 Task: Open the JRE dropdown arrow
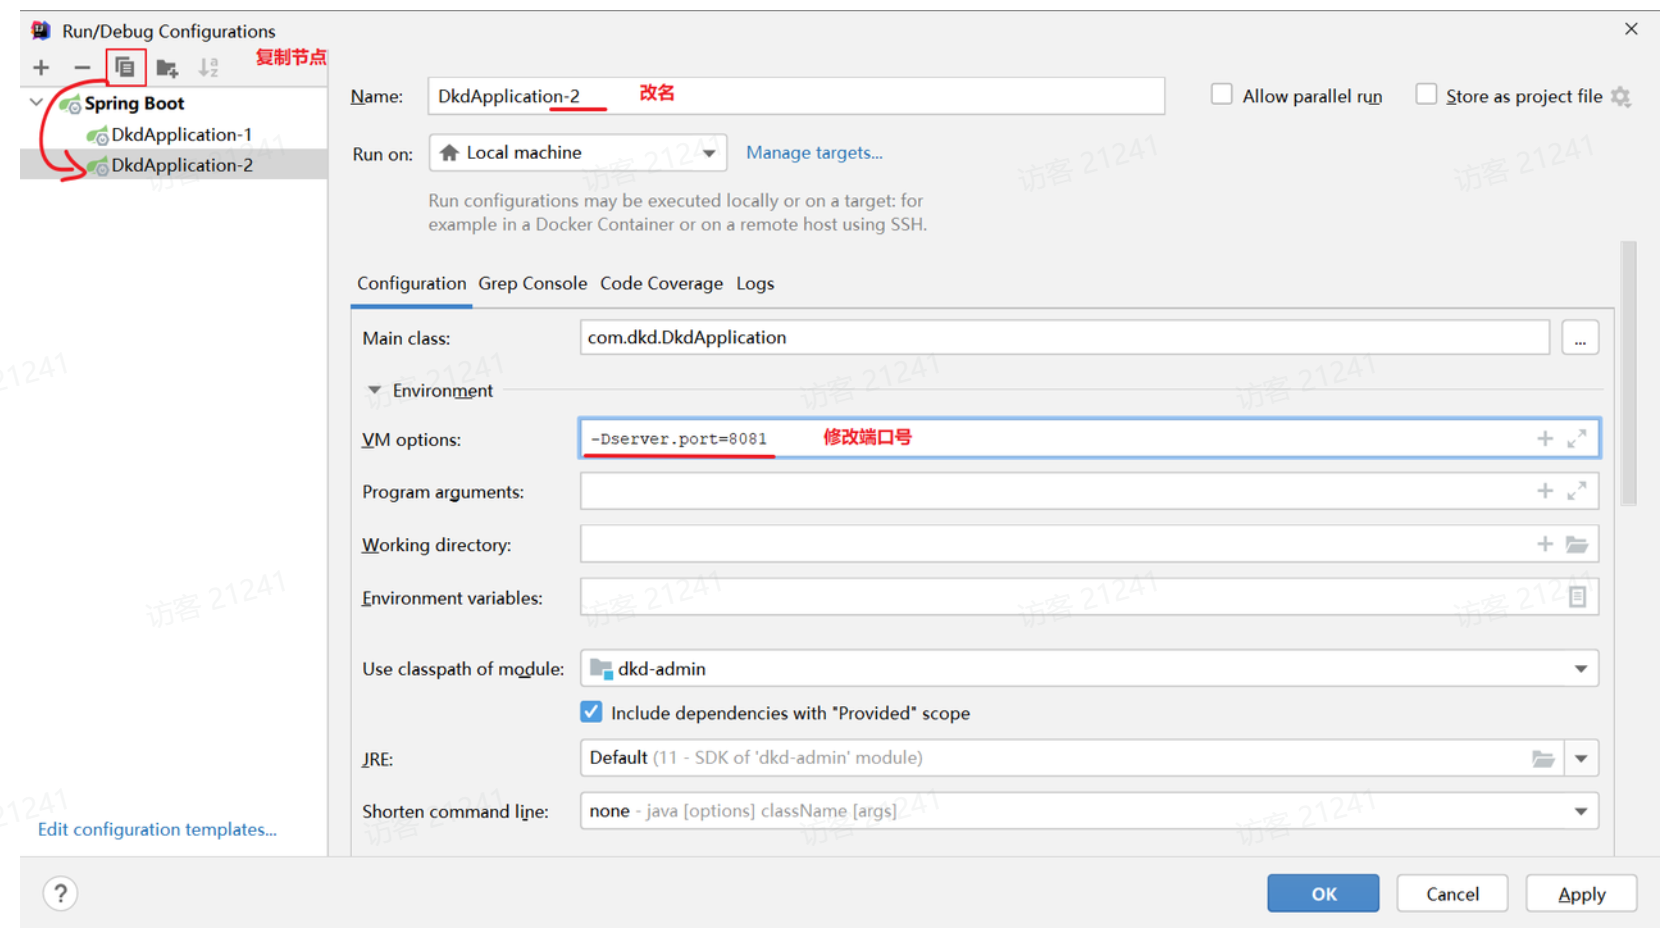pyautogui.click(x=1581, y=759)
